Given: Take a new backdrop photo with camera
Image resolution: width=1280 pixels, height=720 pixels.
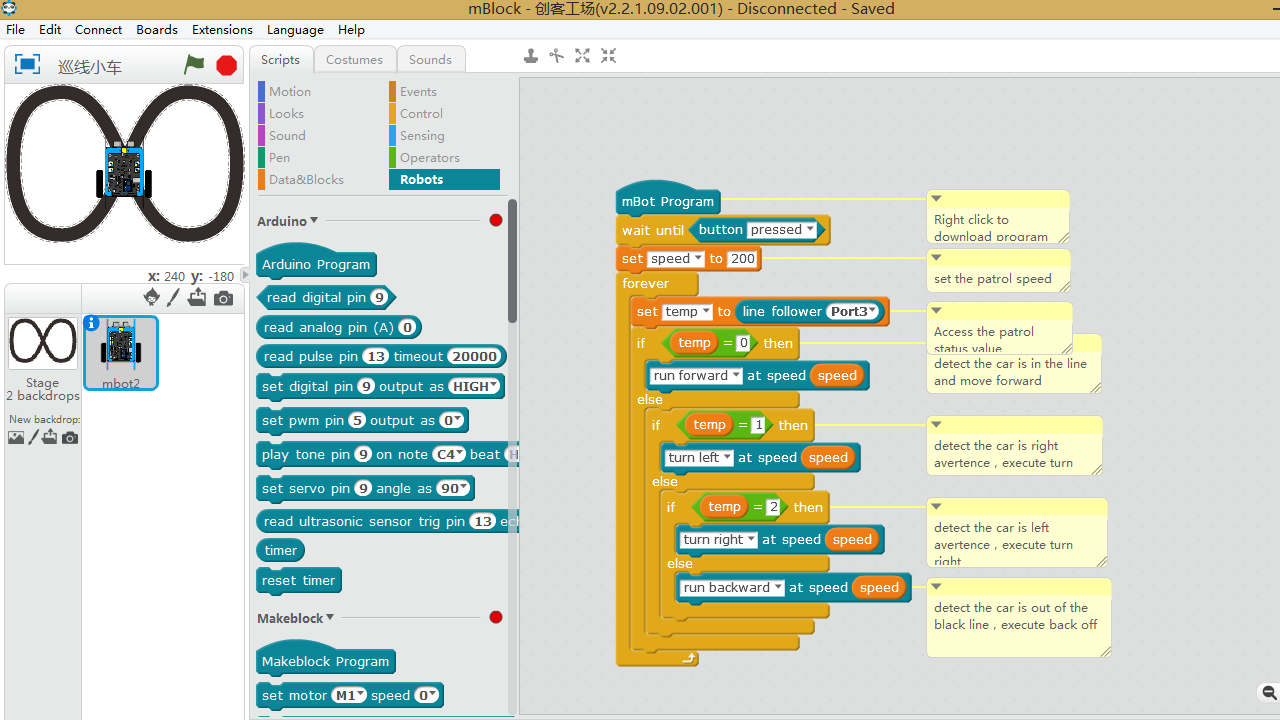Looking at the screenshot, I should pos(70,437).
